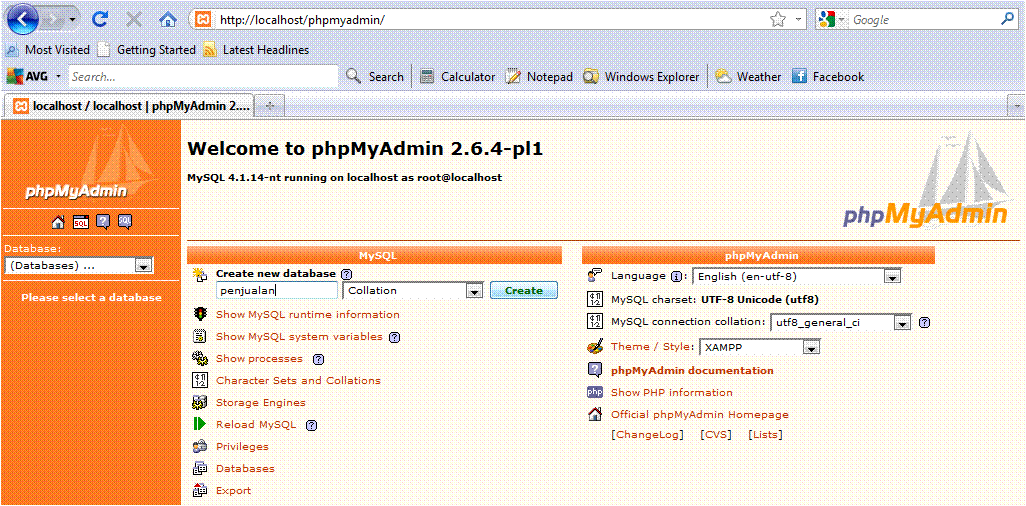Expand the sidebar Databases dropdown
The width and height of the screenshot is (1026, 506).
coord(144,266)
